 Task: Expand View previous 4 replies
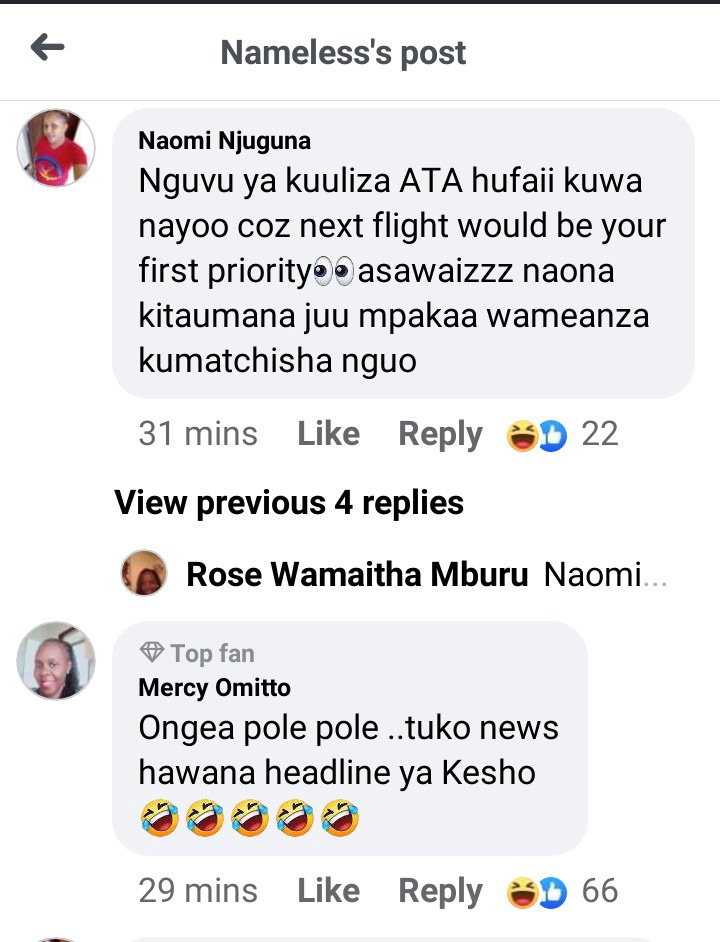[x=289, y=503]
